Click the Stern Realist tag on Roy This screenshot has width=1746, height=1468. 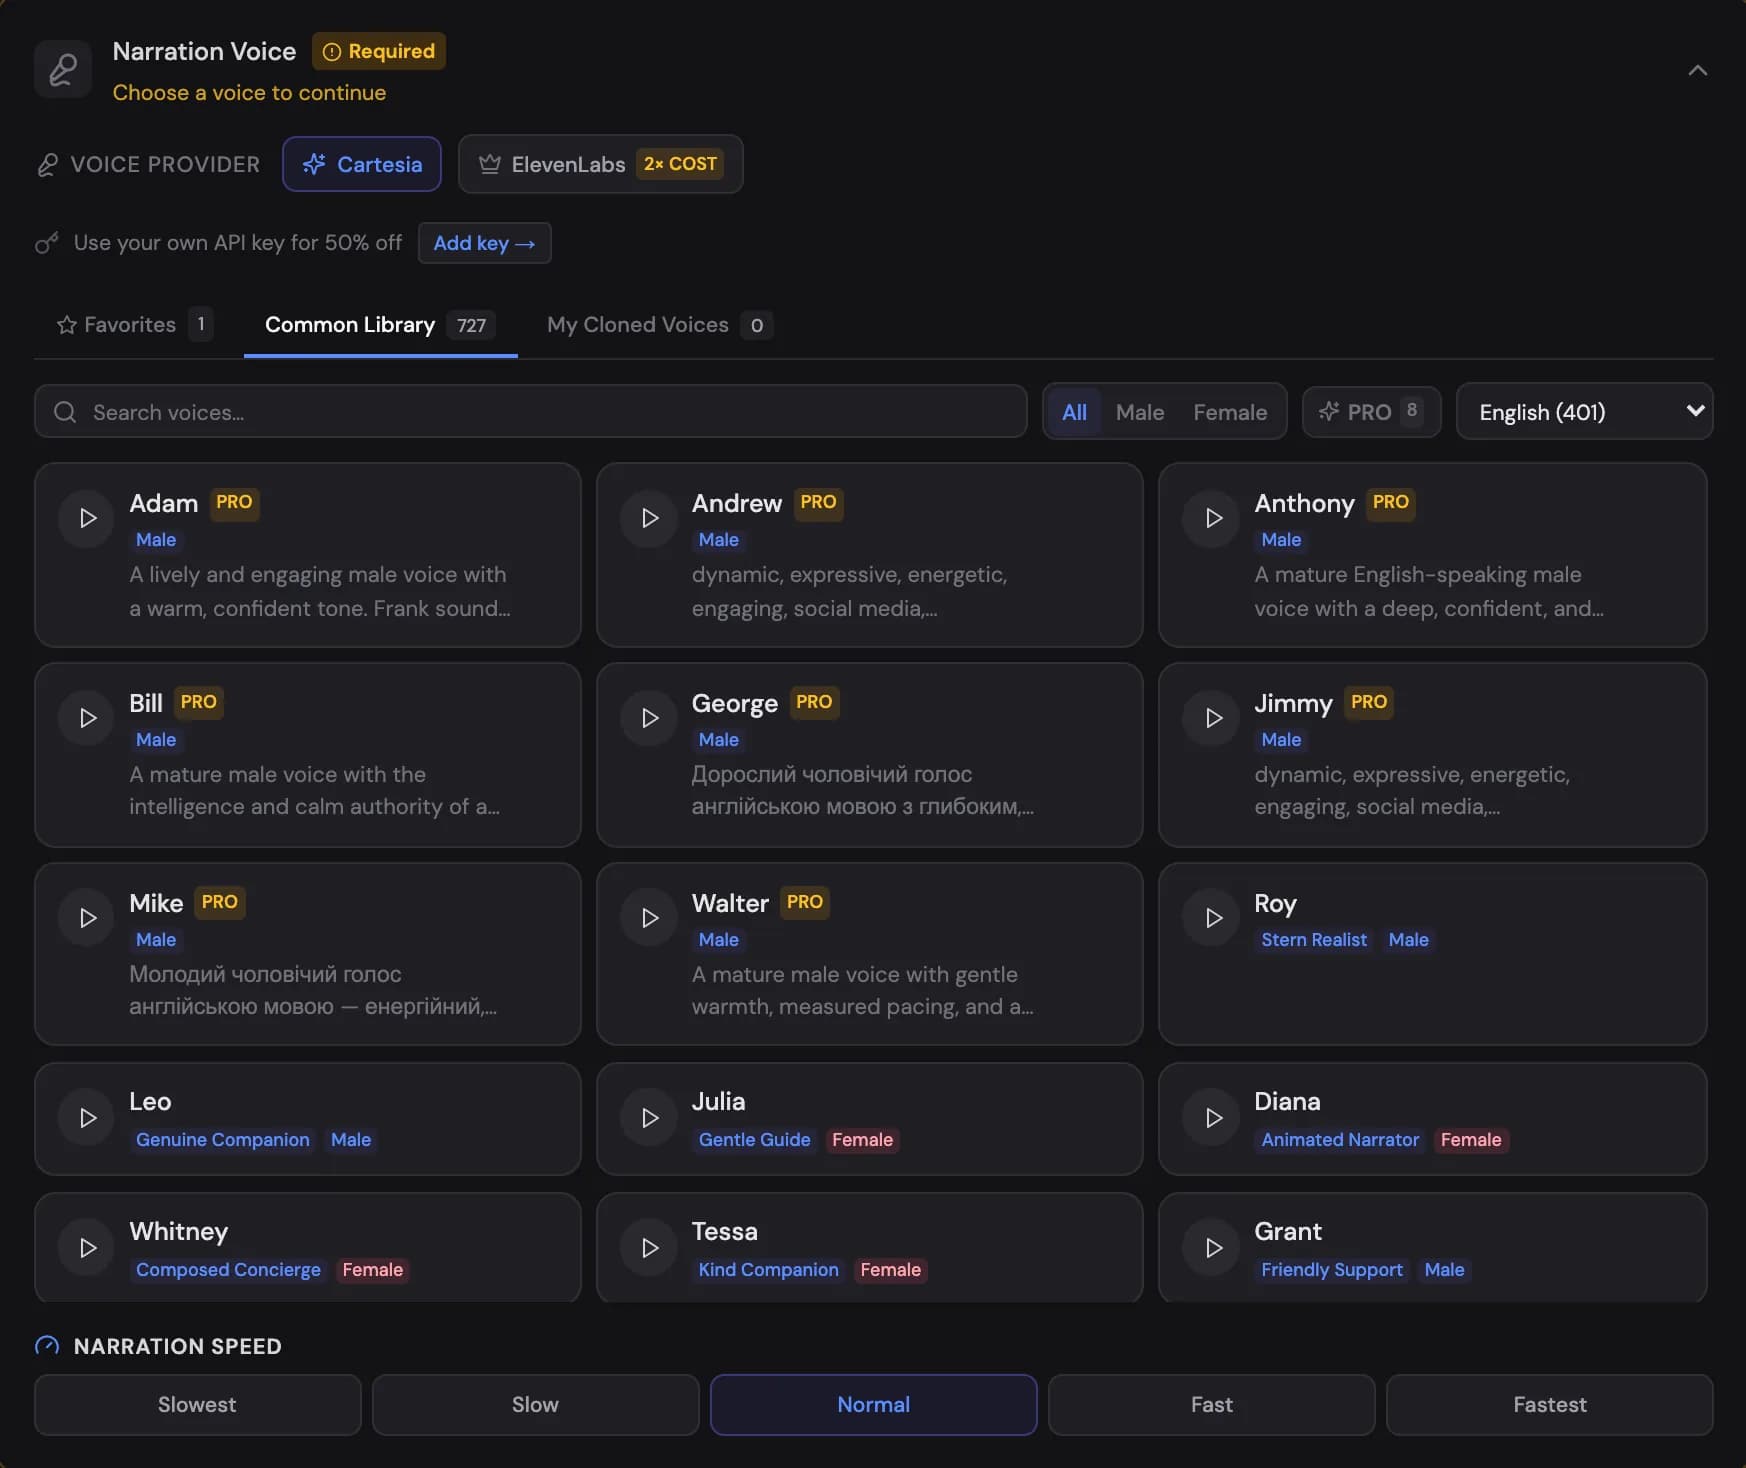1313,940
